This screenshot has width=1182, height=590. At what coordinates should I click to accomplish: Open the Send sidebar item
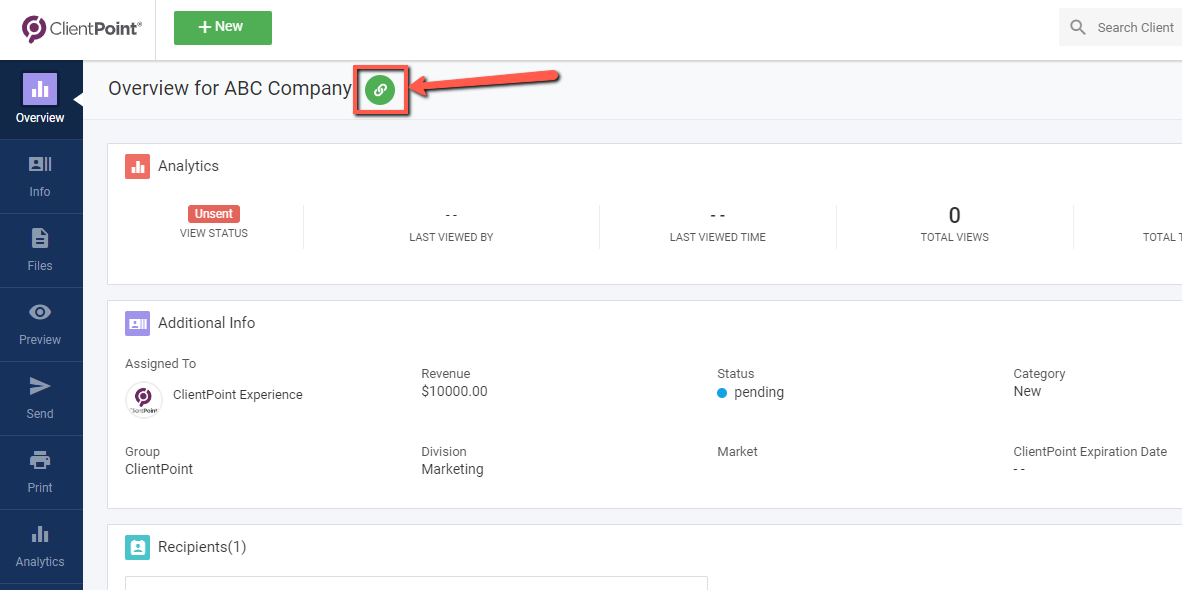[x=40, y=398]
